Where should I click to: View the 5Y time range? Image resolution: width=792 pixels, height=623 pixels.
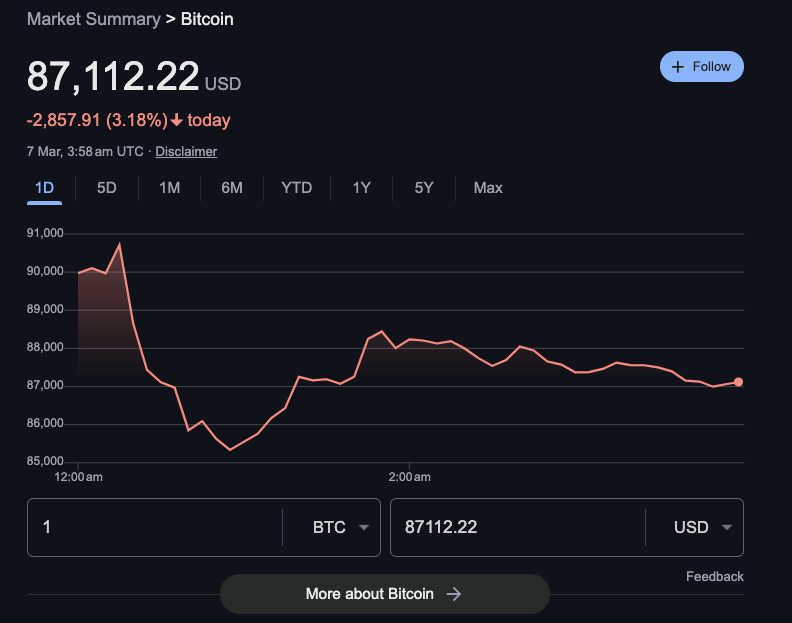click(x=424, y=188)
